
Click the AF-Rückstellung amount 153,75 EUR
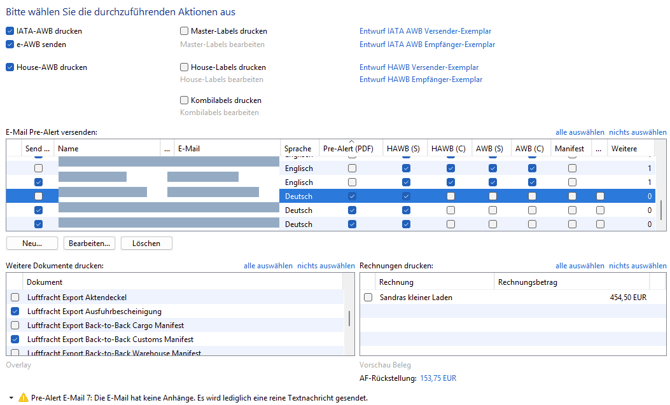(x=438, y=378)
